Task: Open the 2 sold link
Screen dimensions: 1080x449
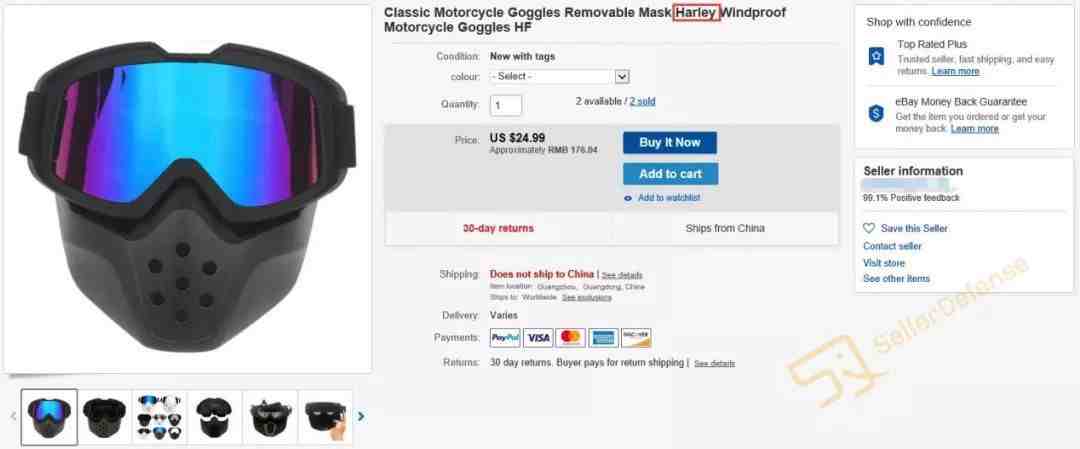Action: tap(642, 101)
